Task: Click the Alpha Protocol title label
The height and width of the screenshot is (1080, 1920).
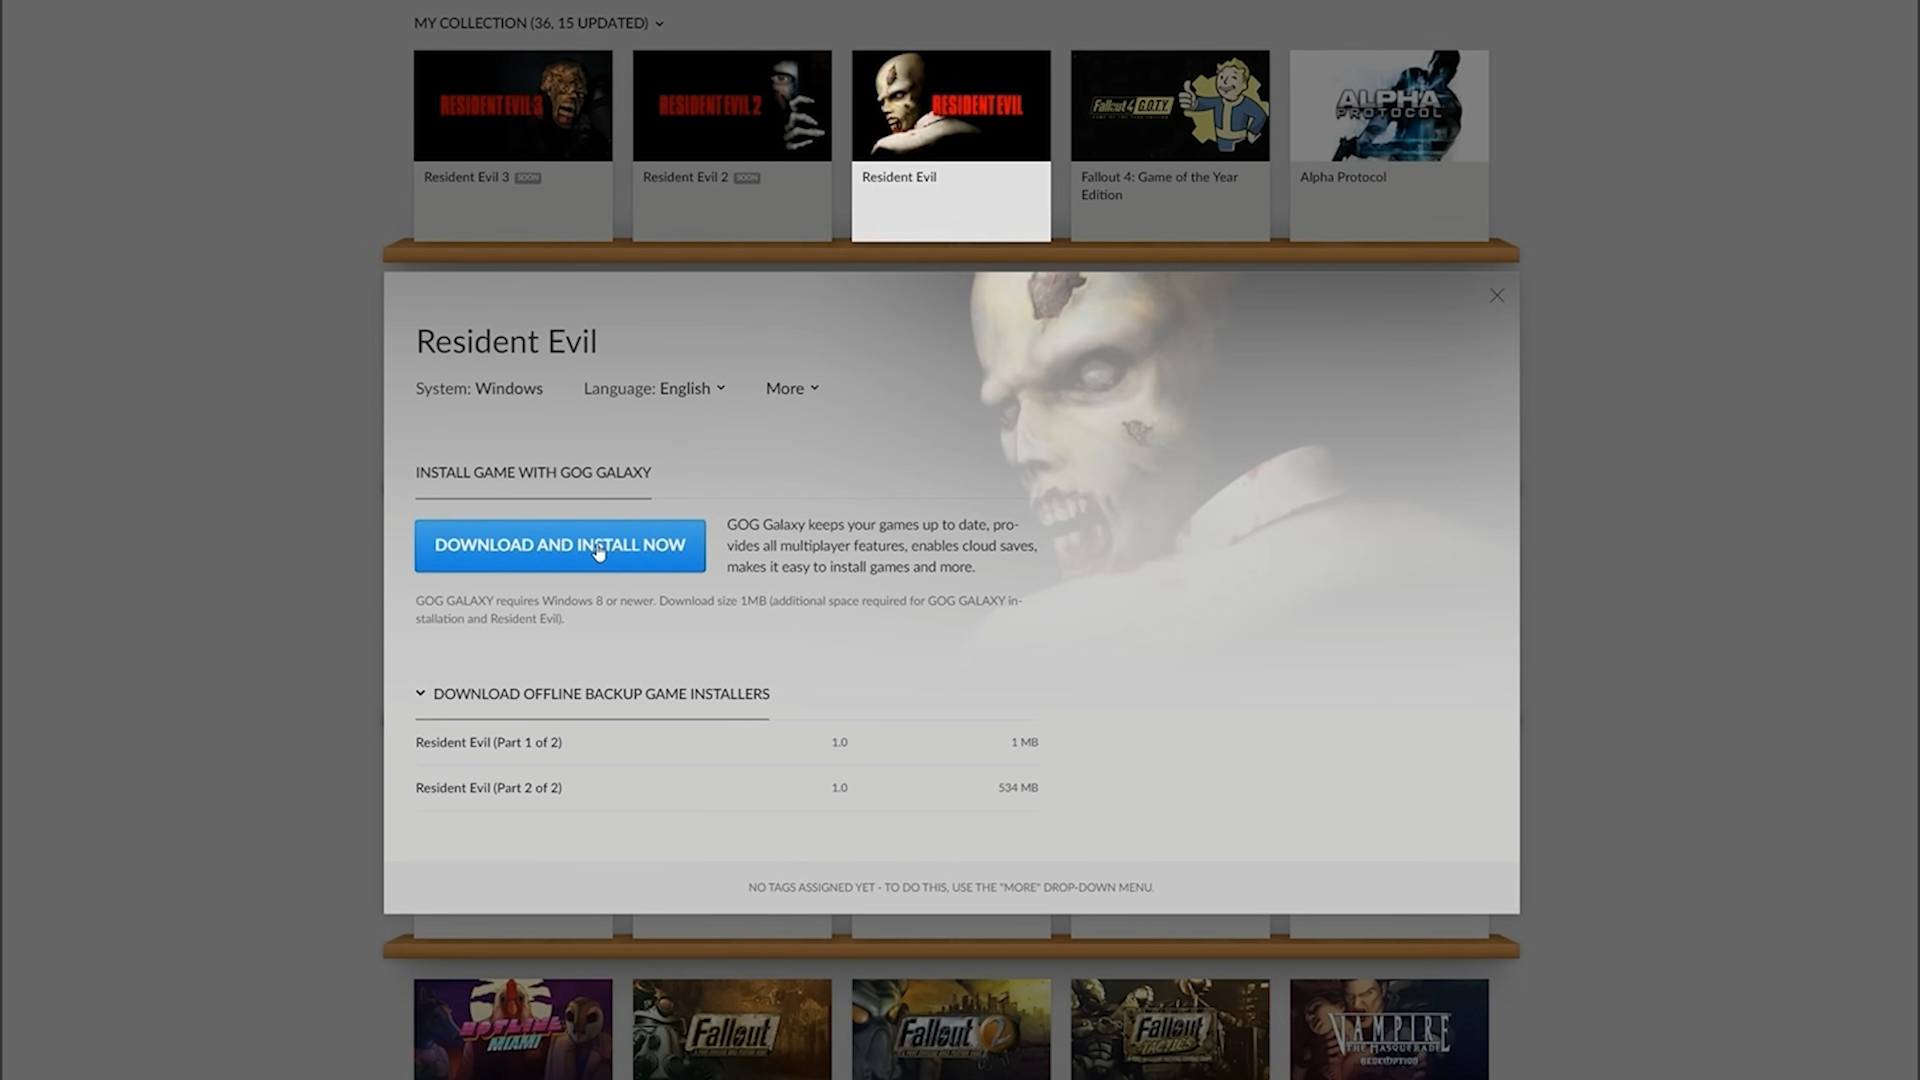Action: (1343, 177)
